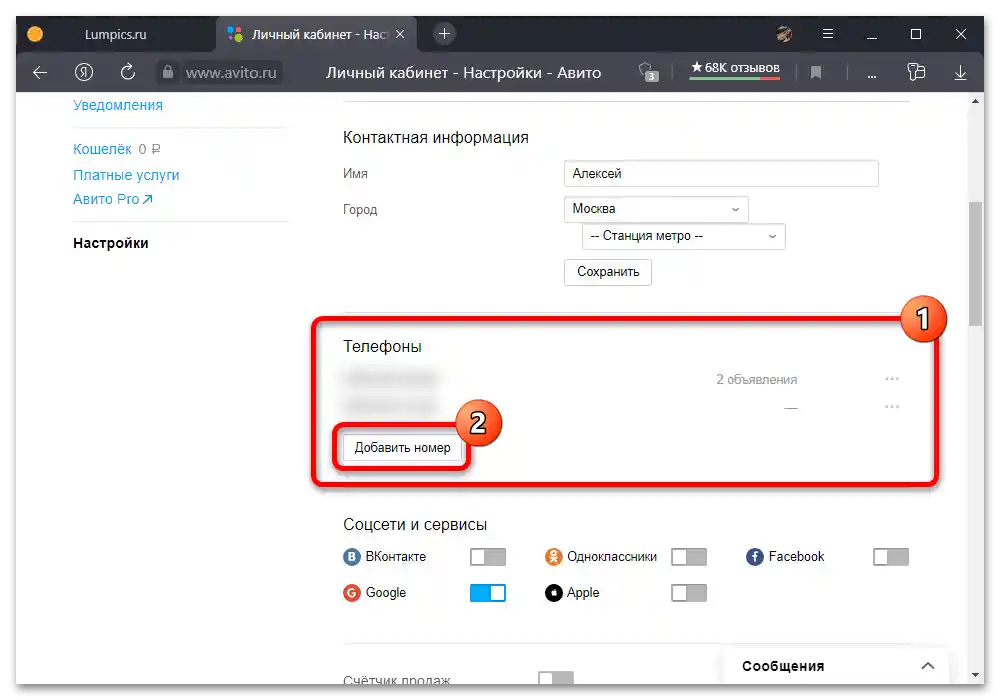
Task: Click the Сохранить button
Action: tap(608, 272)
